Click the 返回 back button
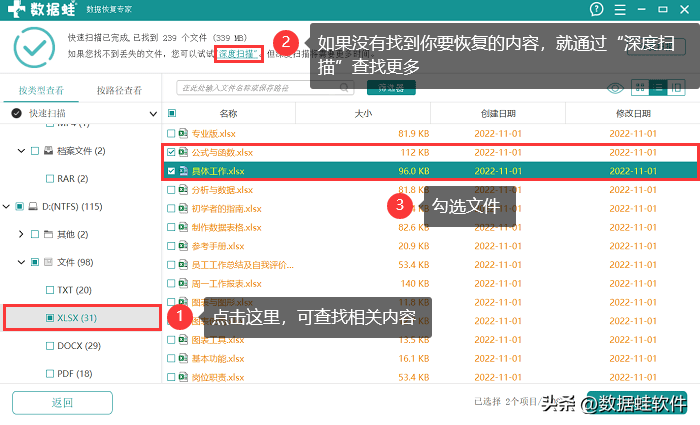 coord(62,403)
